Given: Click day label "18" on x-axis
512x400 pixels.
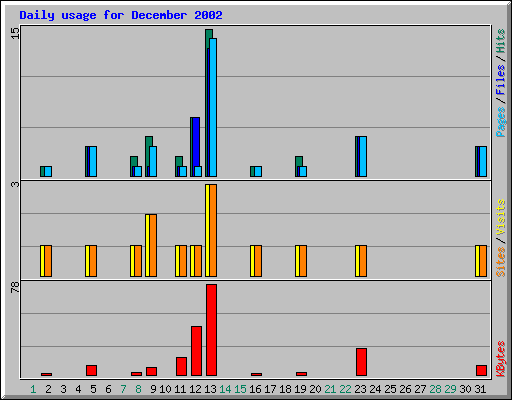Looking at the screenshot, I should (x=285, y=389).
